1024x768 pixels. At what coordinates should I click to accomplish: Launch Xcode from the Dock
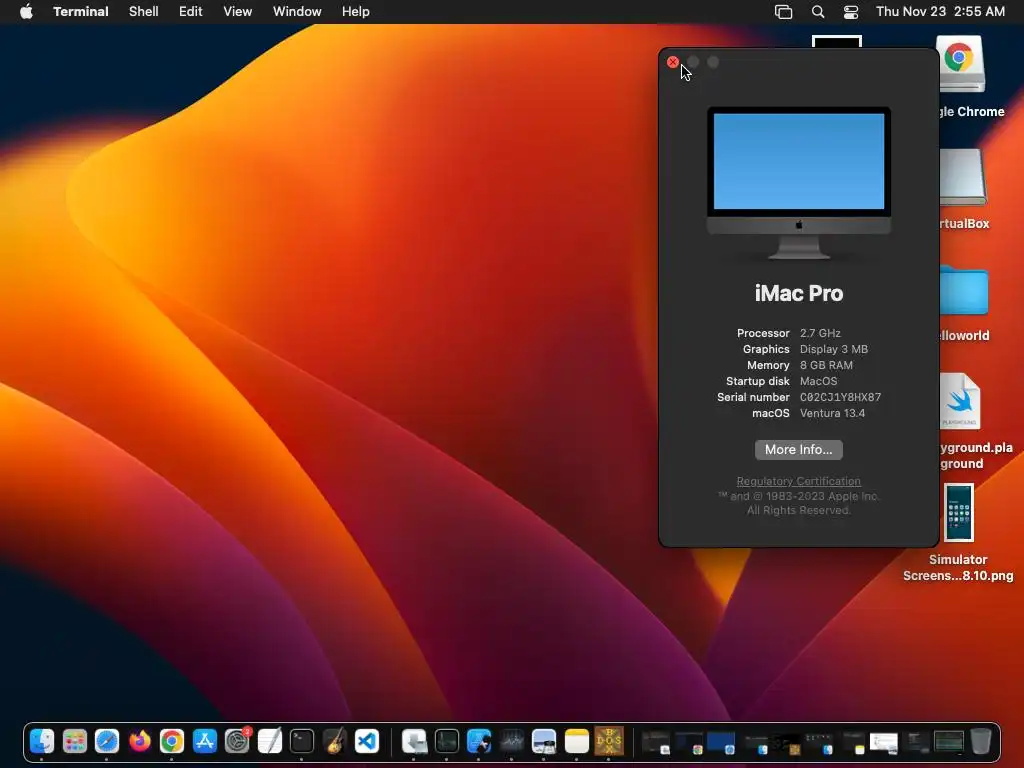(479, 741)
